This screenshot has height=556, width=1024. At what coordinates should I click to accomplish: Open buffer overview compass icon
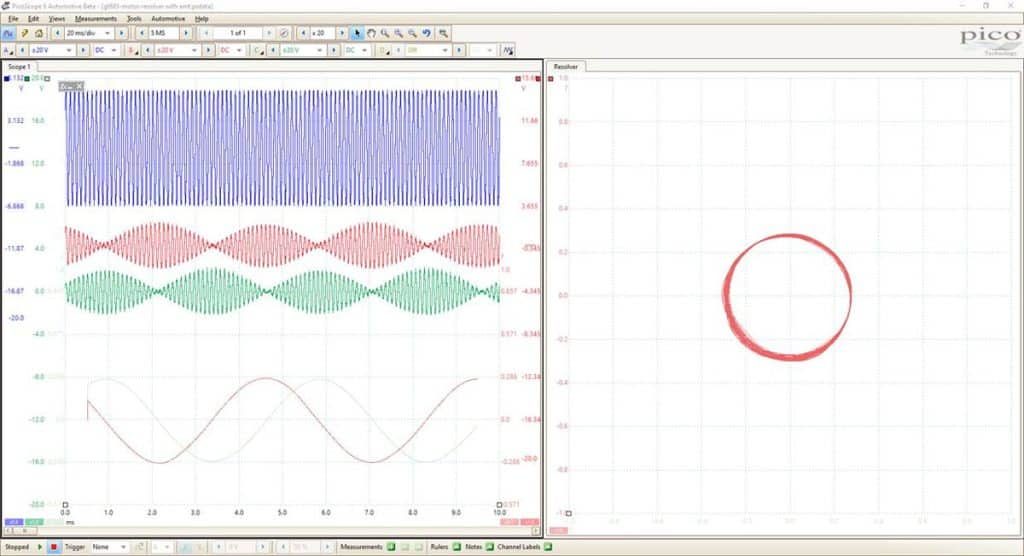coord(284,33)
